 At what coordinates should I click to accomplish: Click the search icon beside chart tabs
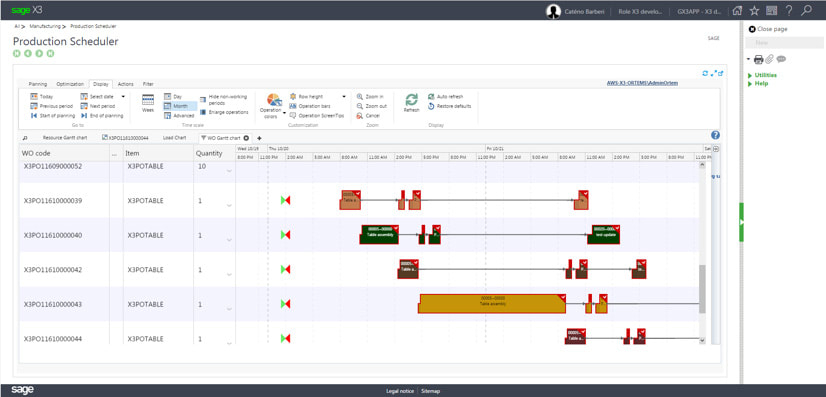(25, 138)
